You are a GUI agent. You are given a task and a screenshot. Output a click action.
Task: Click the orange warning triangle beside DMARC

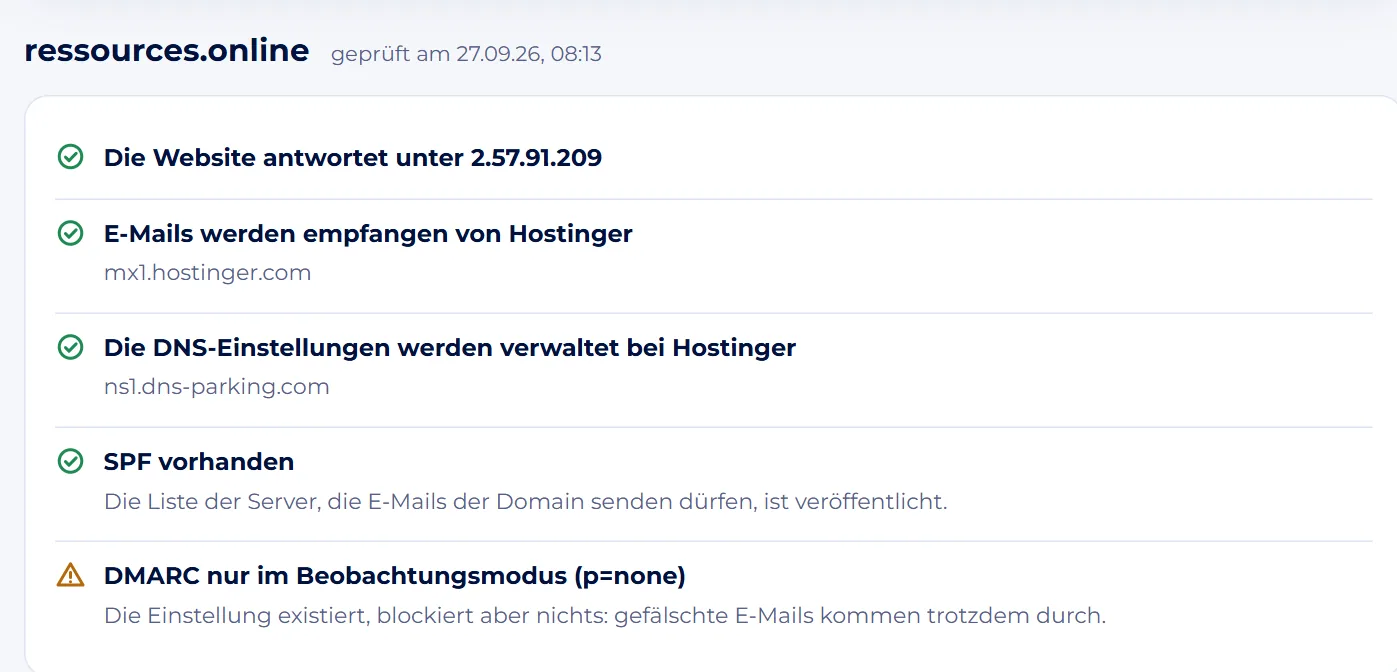[70, 575]
